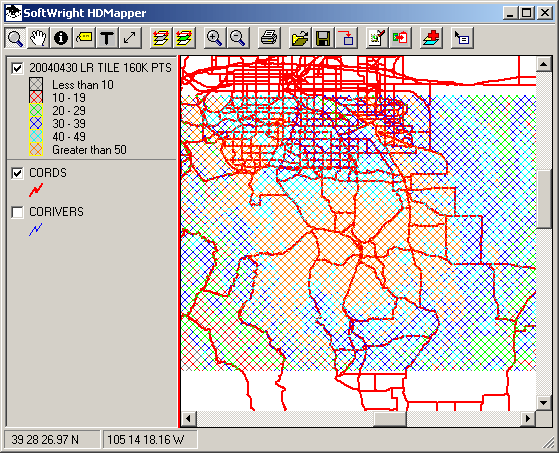This screenshot has width=559, height=453.
Task: Click the 30 - 39 blue swatch
Action: tap(36, 123)
